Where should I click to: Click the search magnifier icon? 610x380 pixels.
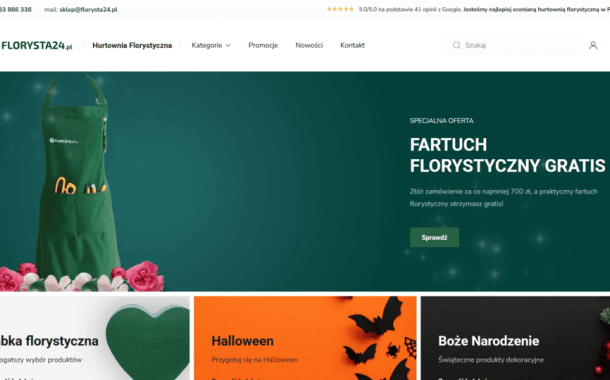point(456,46)
